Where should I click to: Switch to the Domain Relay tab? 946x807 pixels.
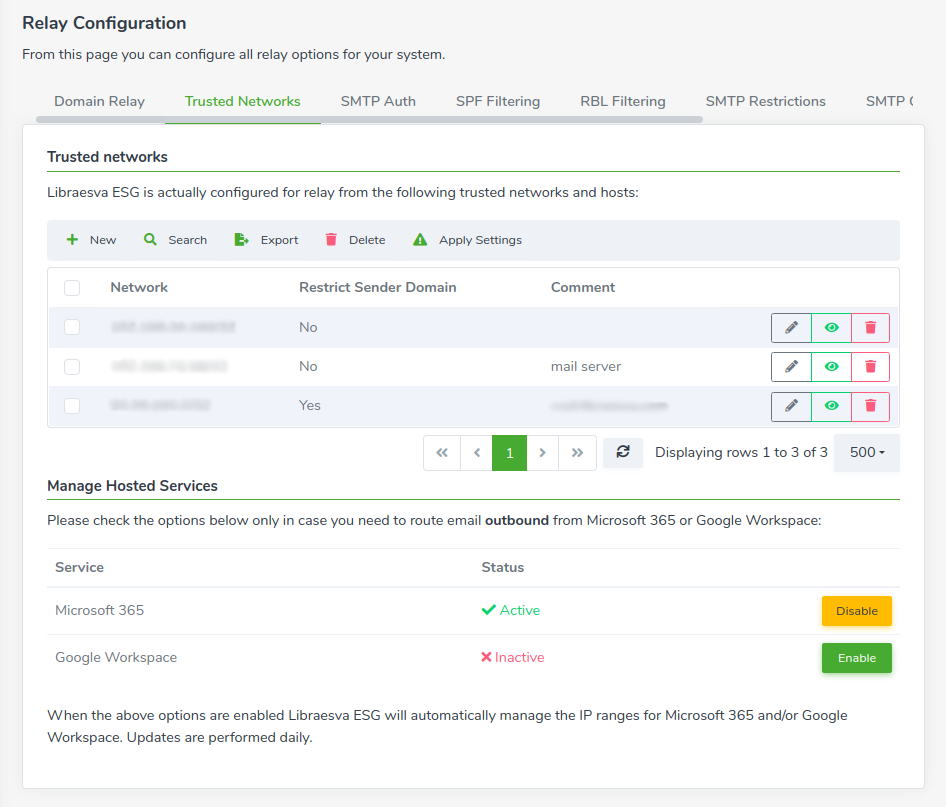point(100,101)
